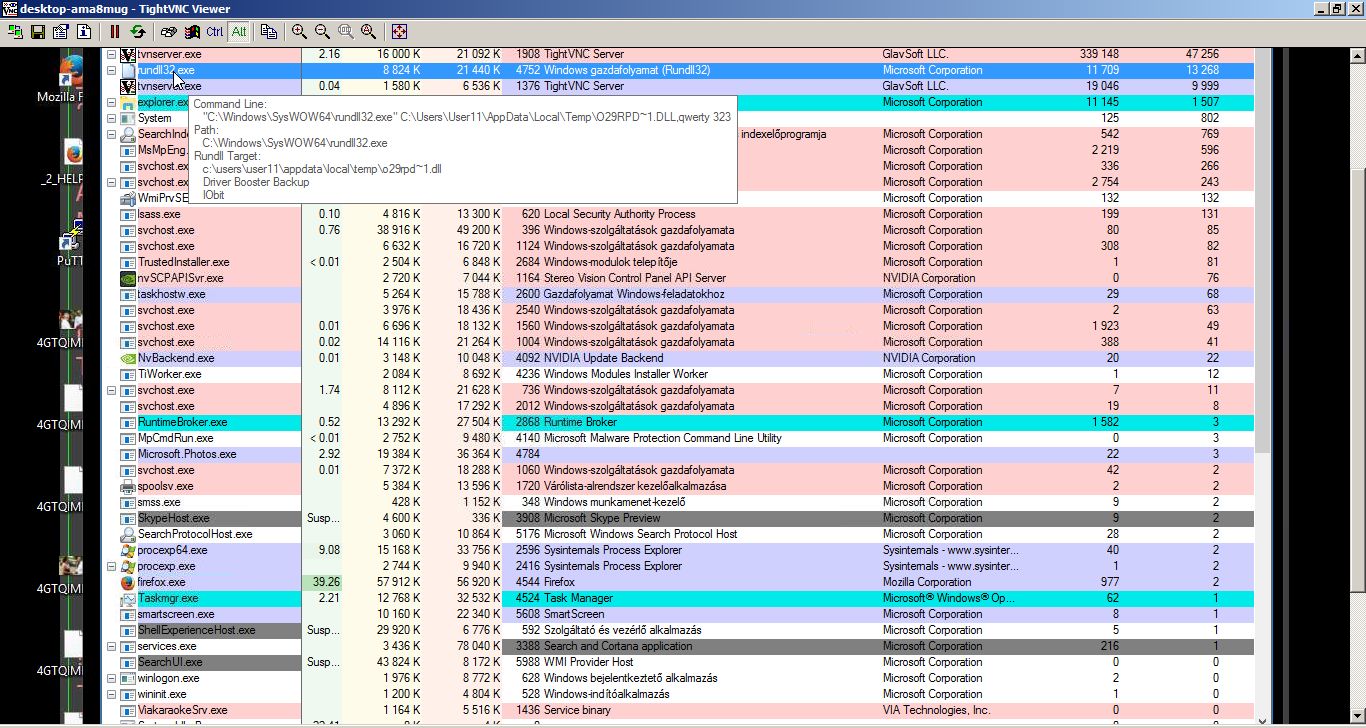
Task: Toggle the Alt key button off
Action: 239,32
